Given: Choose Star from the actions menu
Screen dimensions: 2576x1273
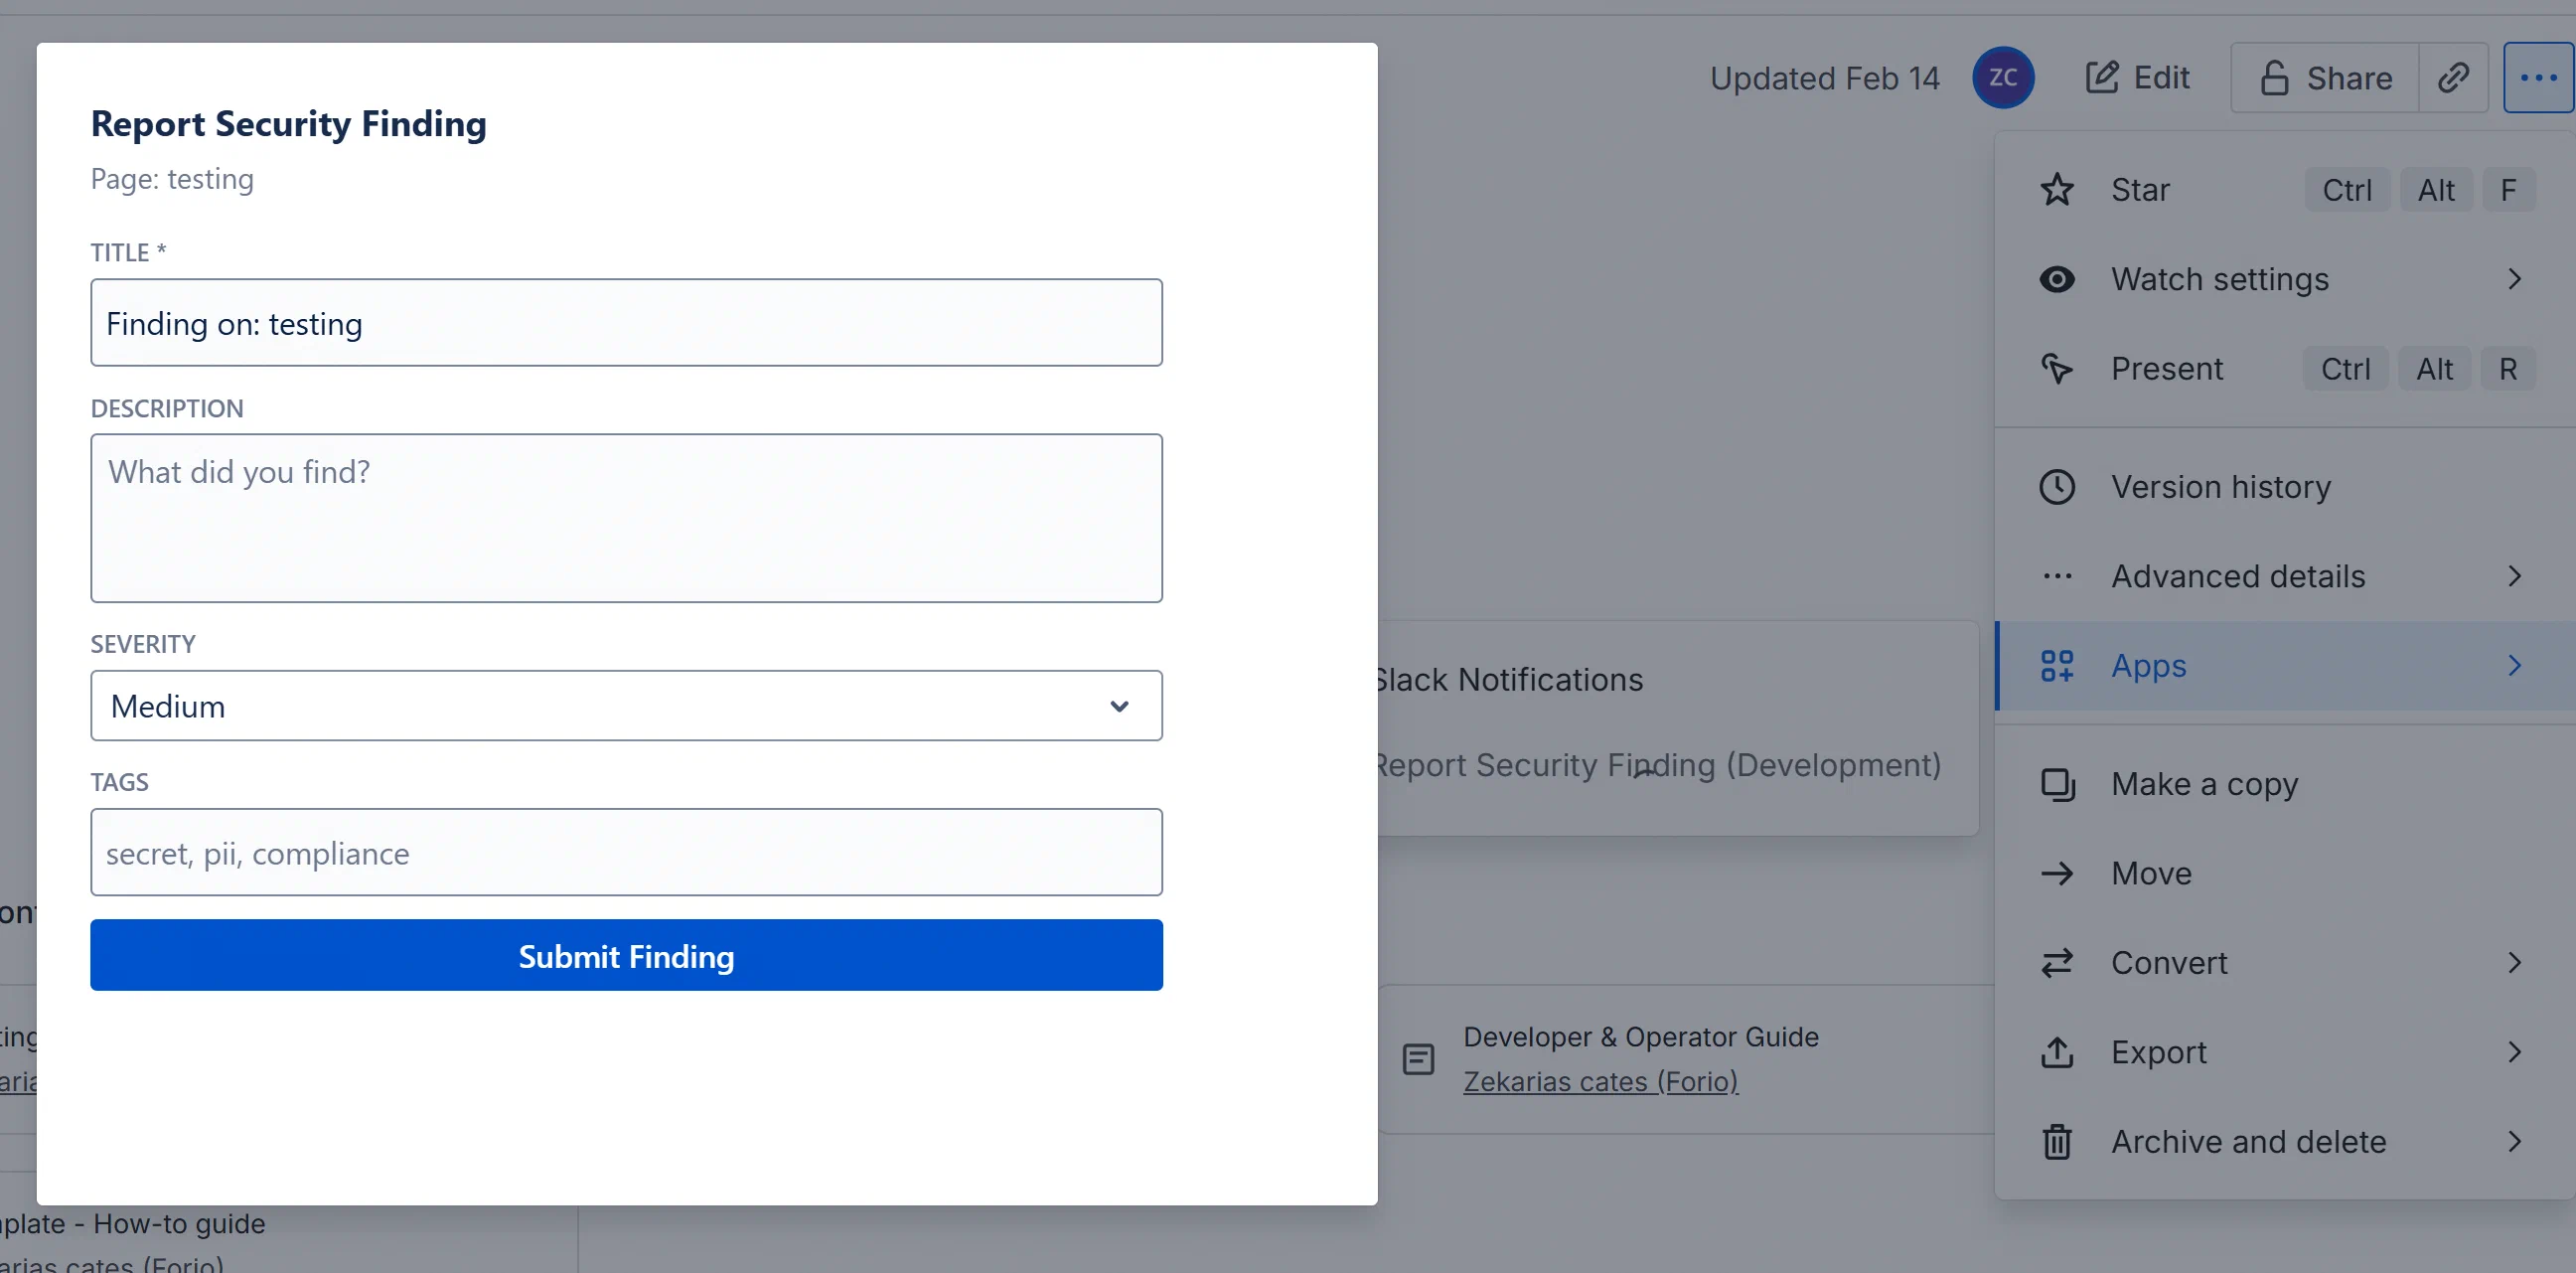Looking at the screenshot, I should [2285, 190].
